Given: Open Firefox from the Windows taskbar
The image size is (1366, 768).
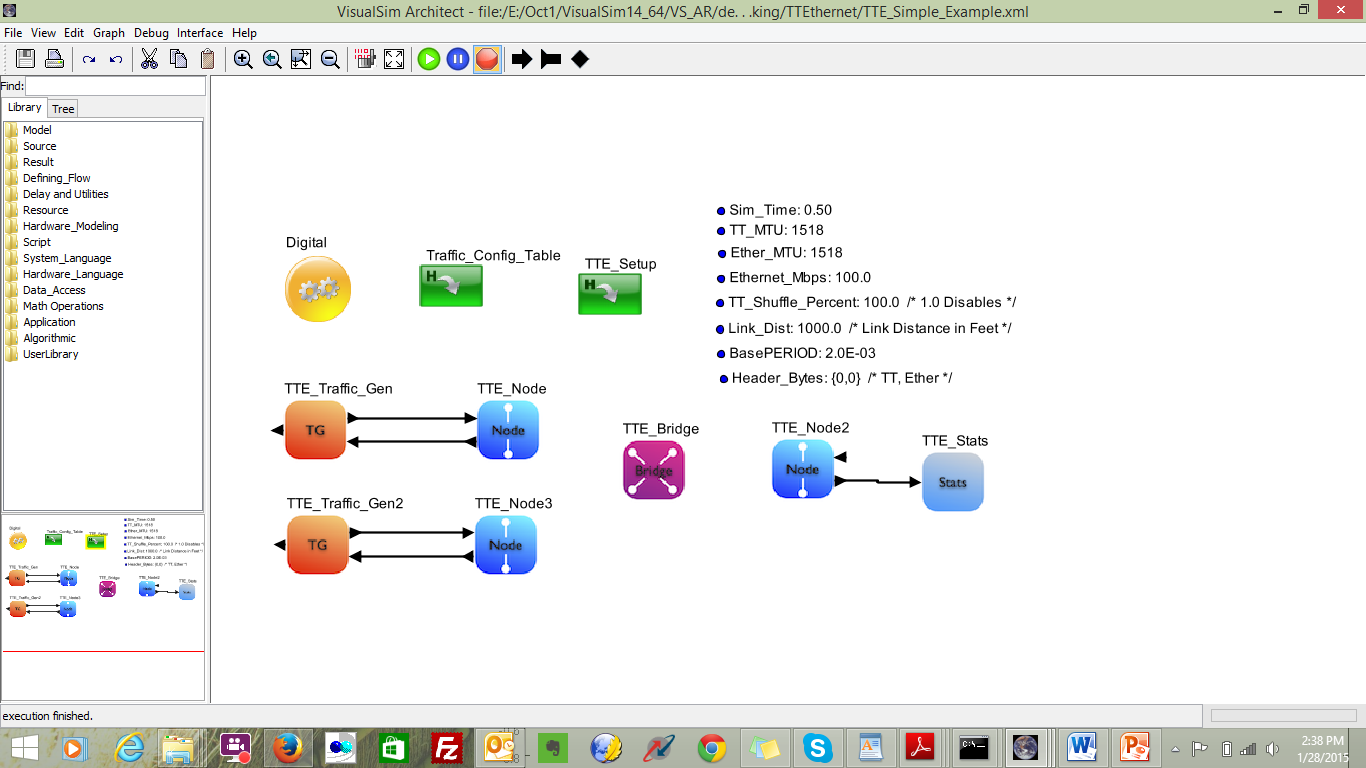Looking at the screenshot, I should tap(288, 747).
